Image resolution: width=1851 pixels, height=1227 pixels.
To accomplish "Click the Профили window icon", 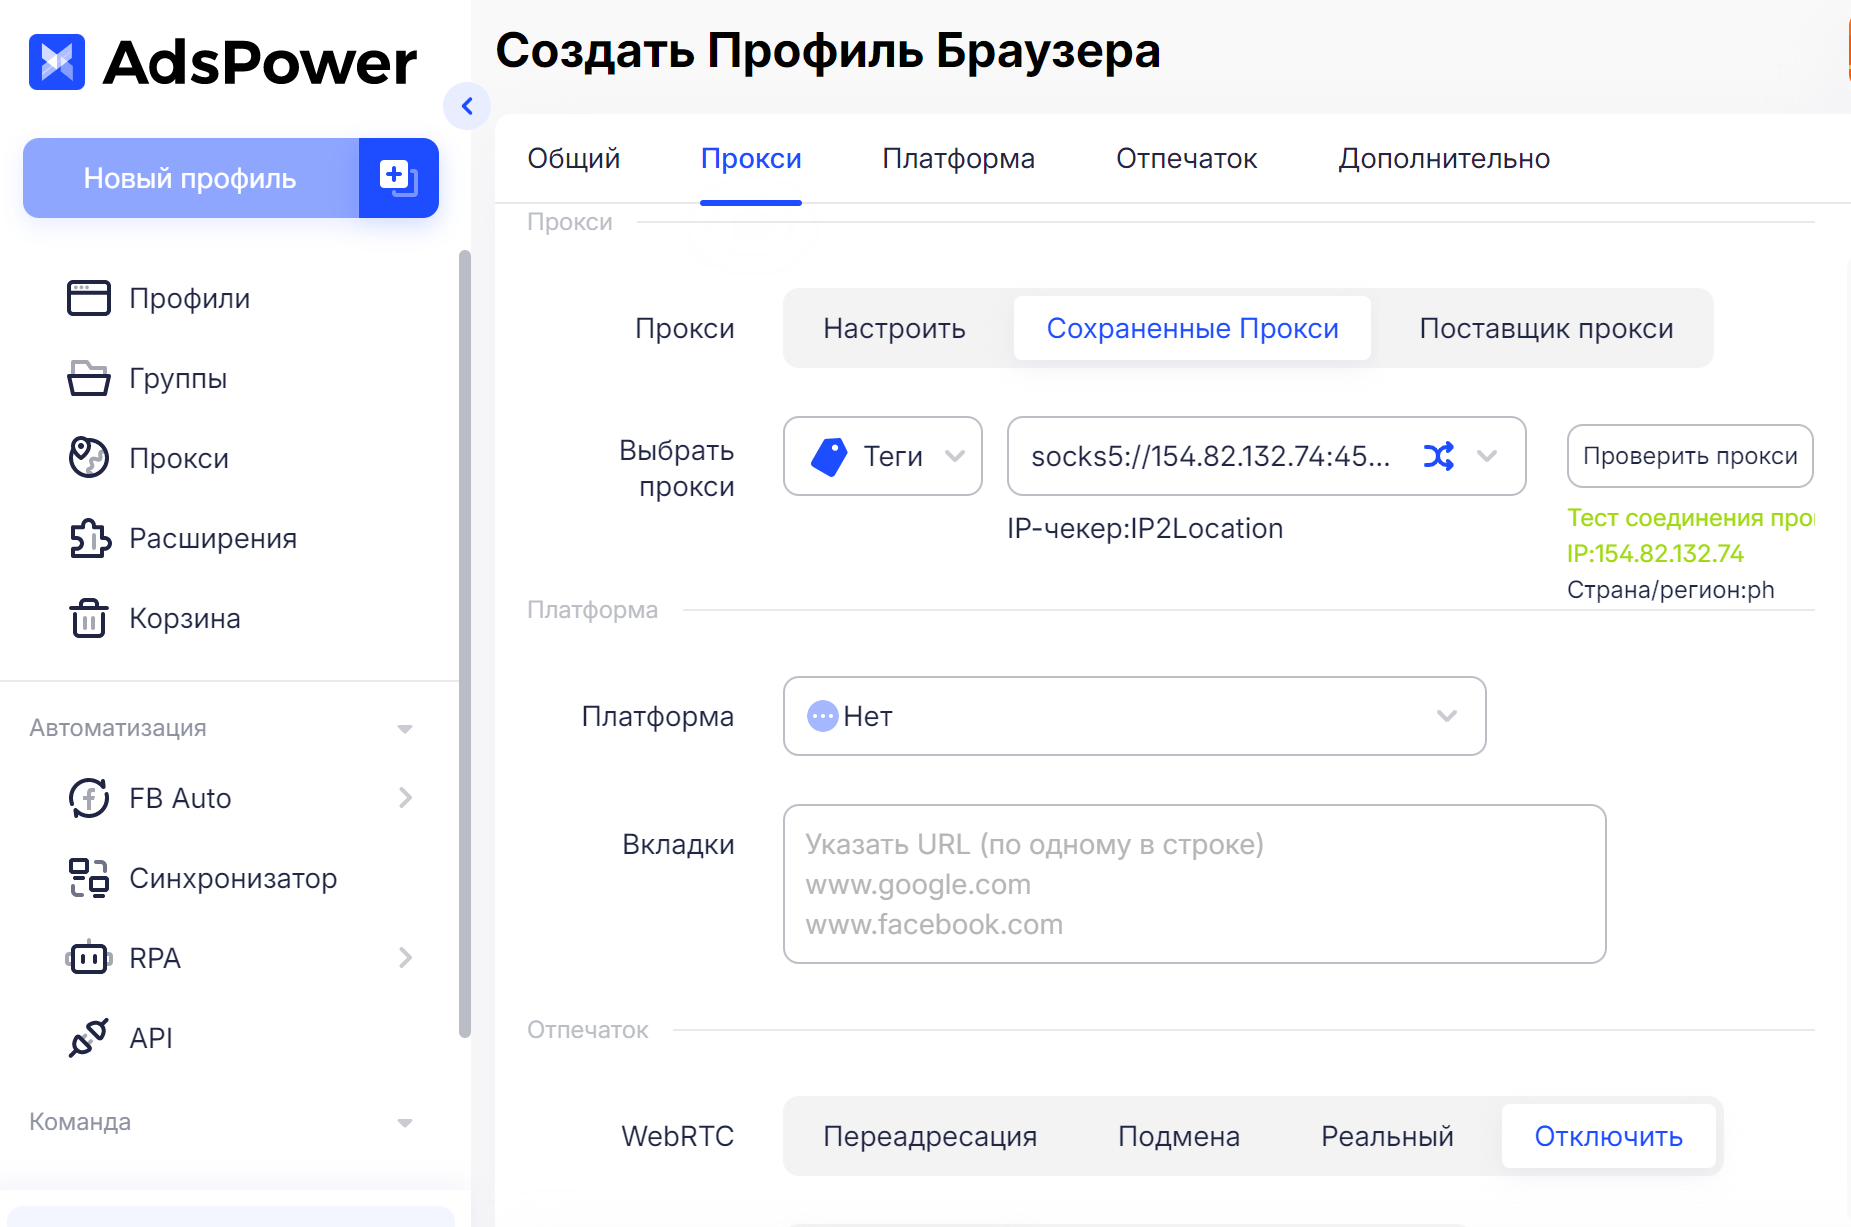I will click(x=89, y=298).
